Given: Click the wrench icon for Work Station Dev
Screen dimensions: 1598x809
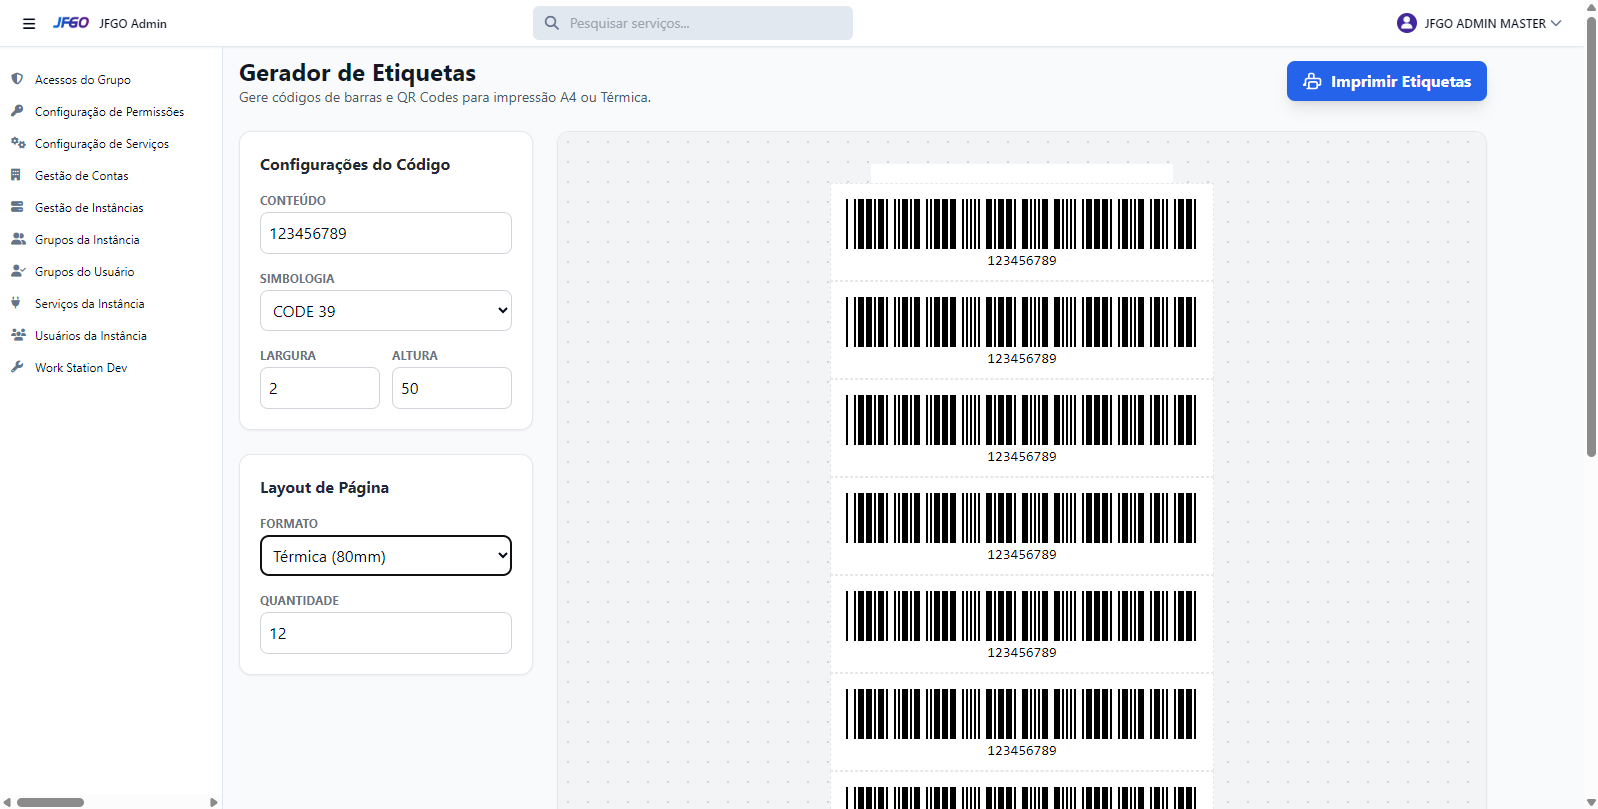Looking at the screenshot, I should (17, 367).
